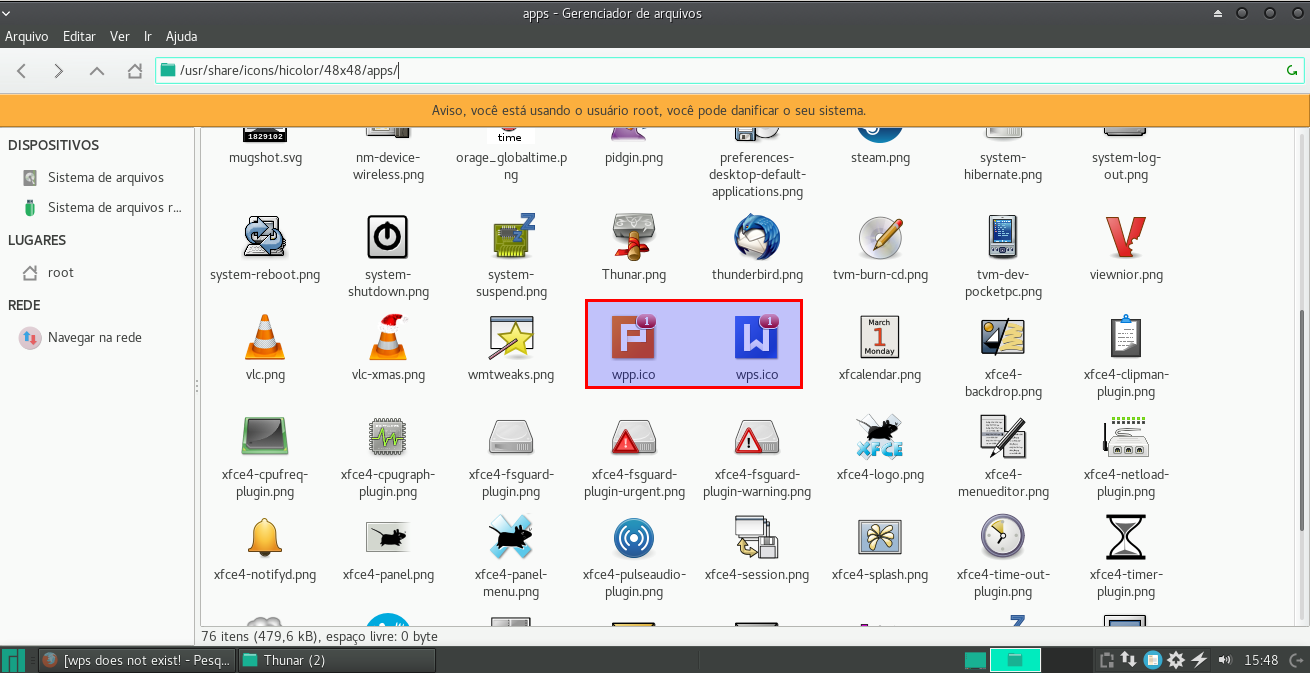This screenshot has width=1310, height=673.
Task: Select the wps.ico file icon
Action: [757, 337]
